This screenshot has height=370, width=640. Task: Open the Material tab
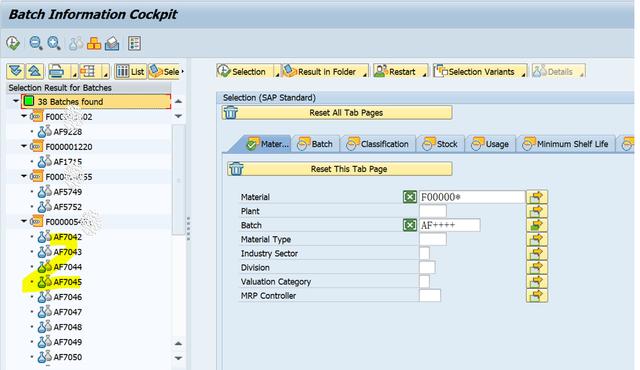(267, 144)
